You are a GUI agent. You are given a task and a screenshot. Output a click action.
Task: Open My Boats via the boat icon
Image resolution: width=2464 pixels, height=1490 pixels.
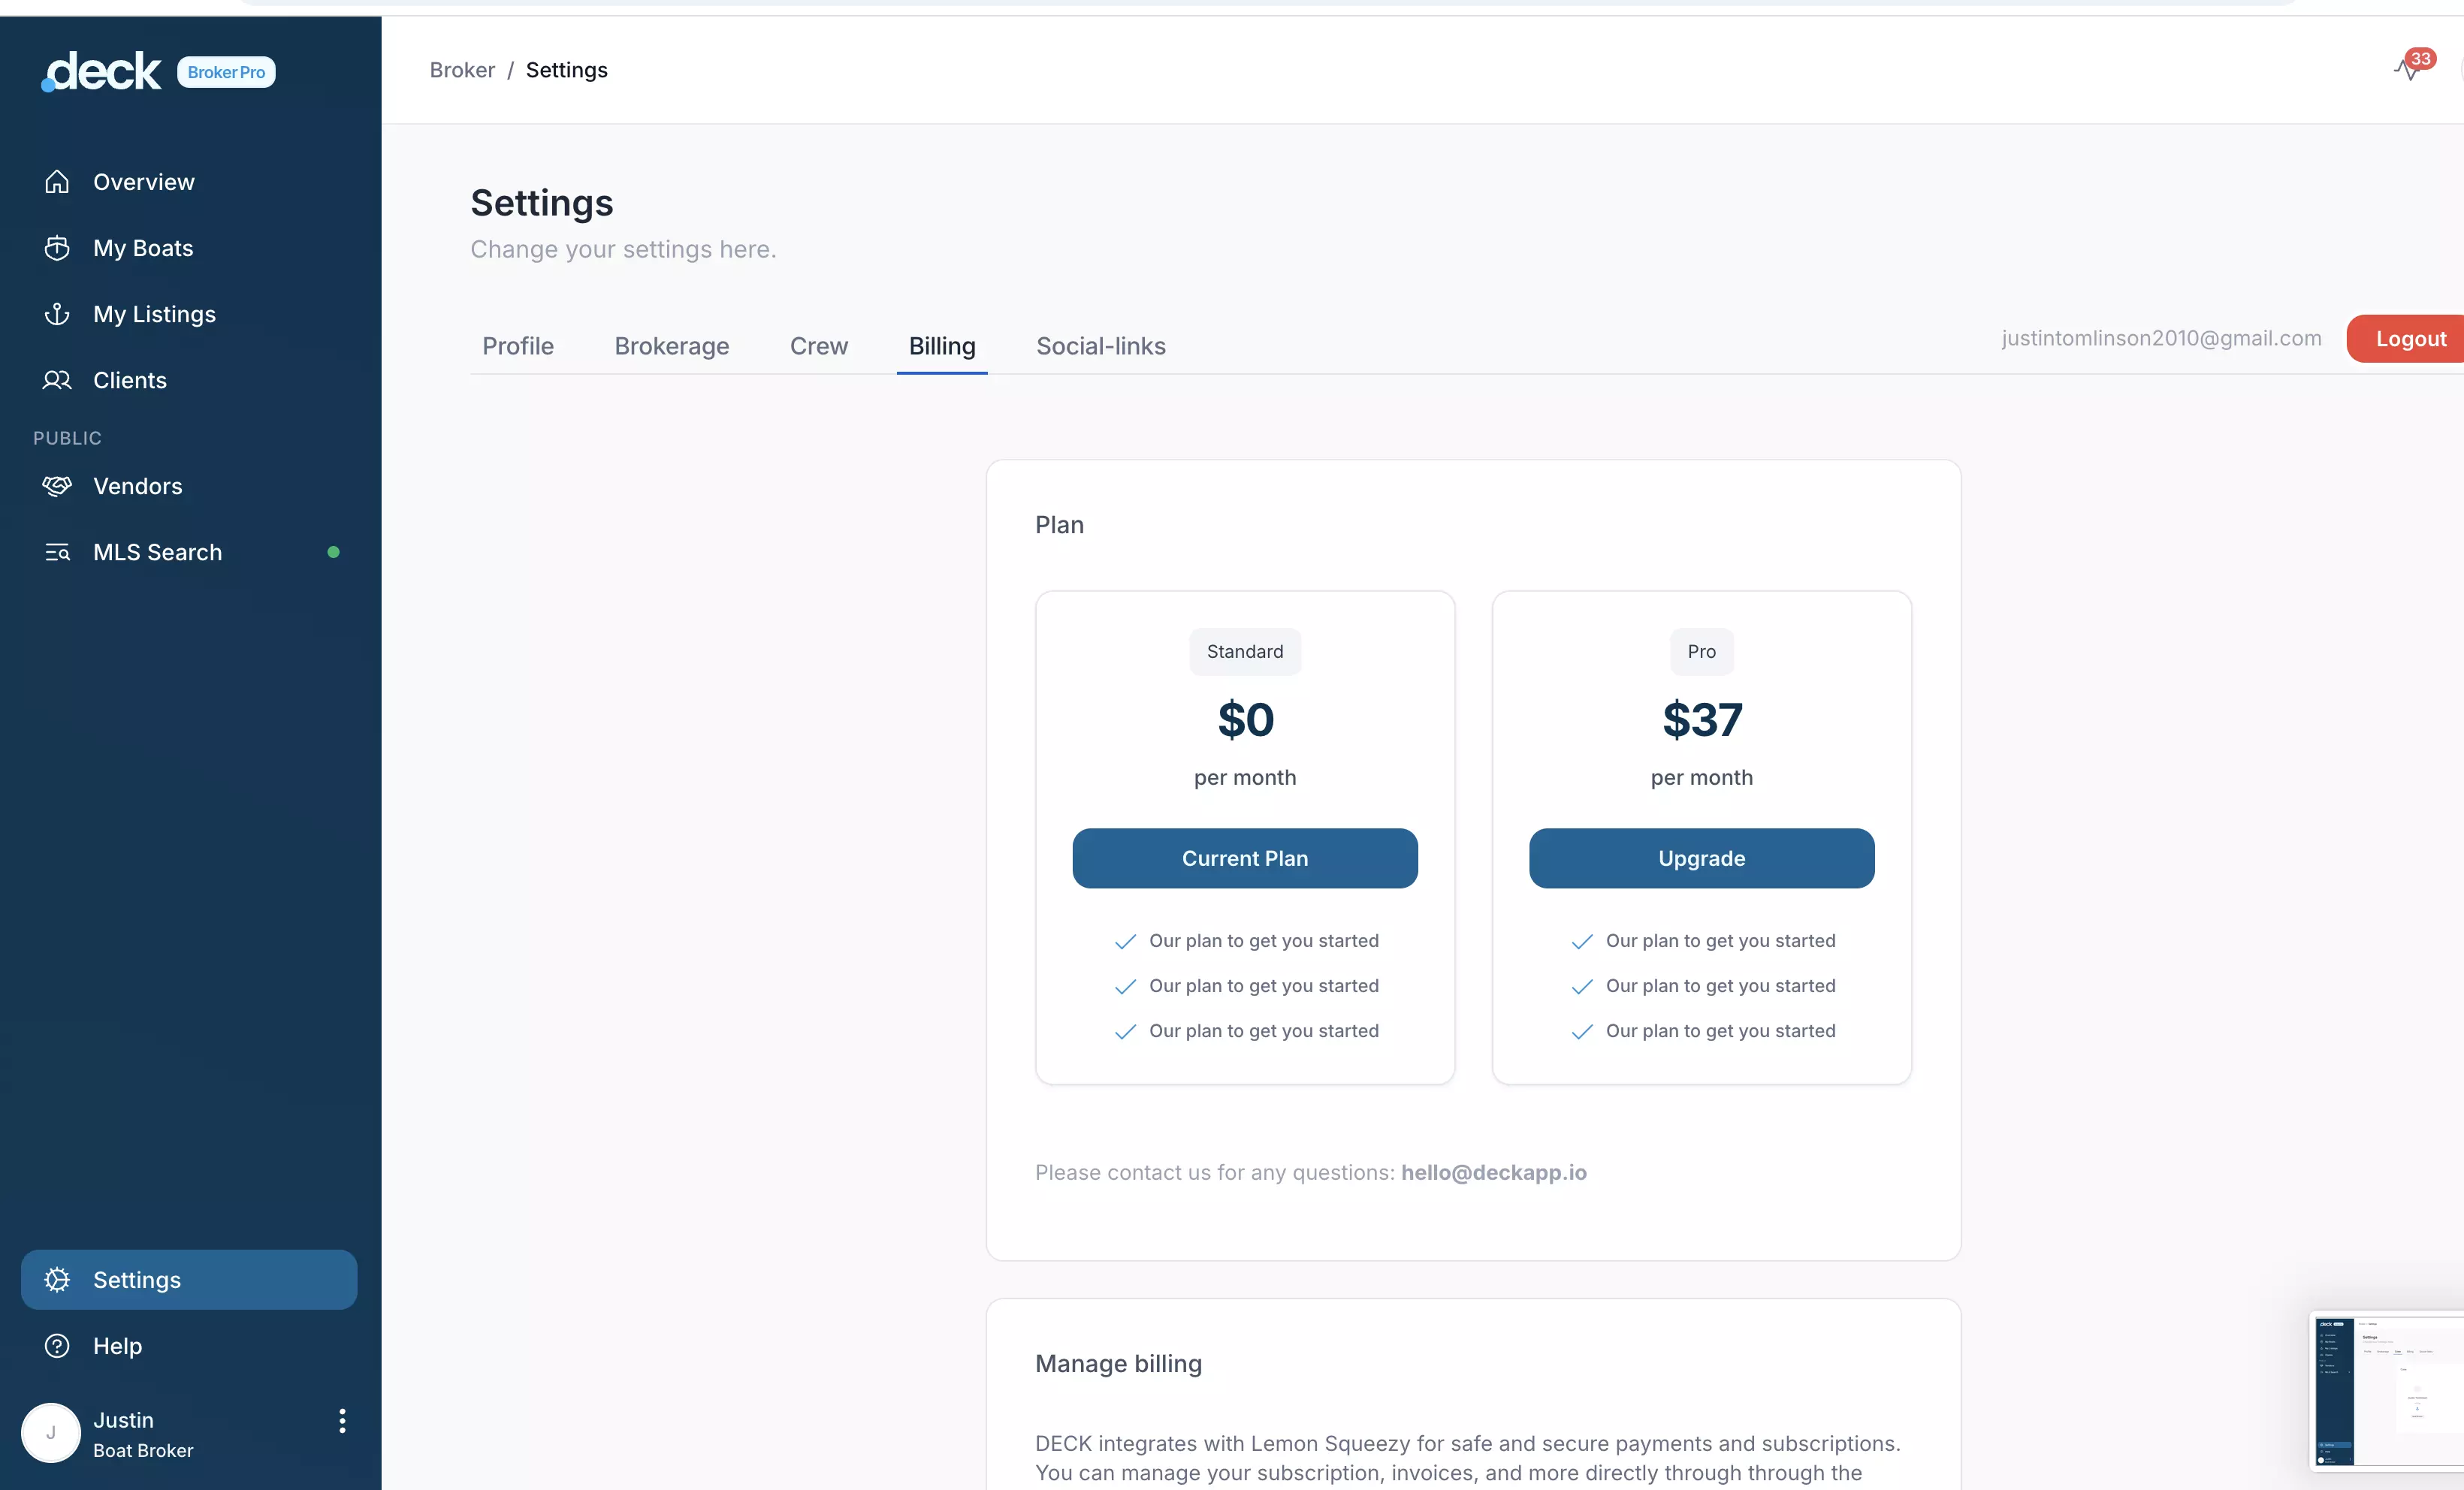(57, 248)
